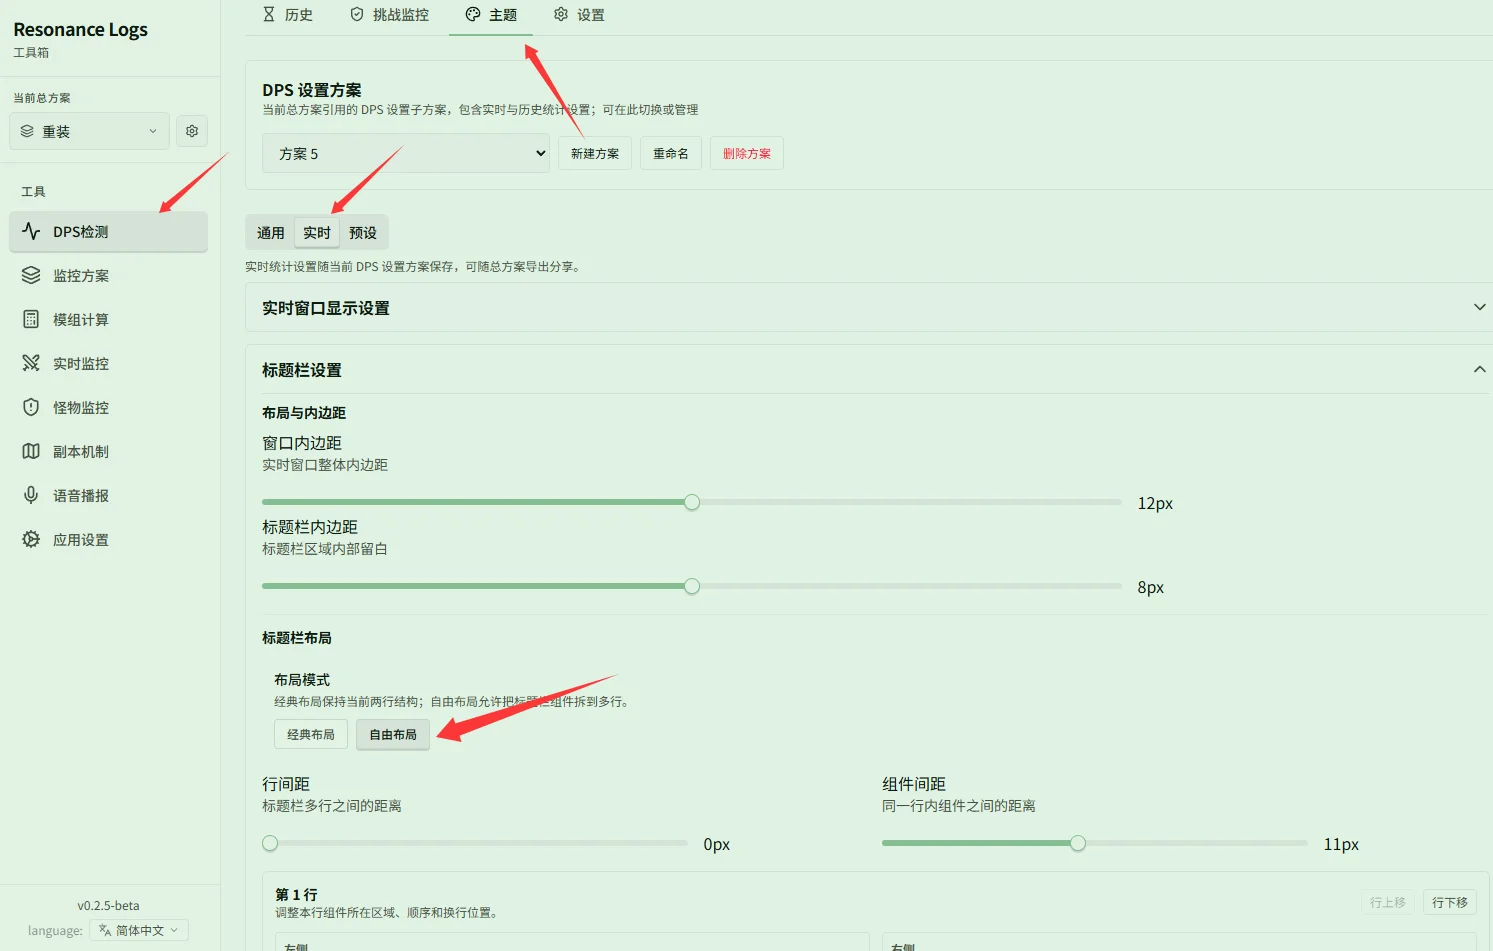The height and width of the screenshot is (951, 1493).
Task: Click the 窗口内边距 slider handle
Action: (x=692, y=502)
